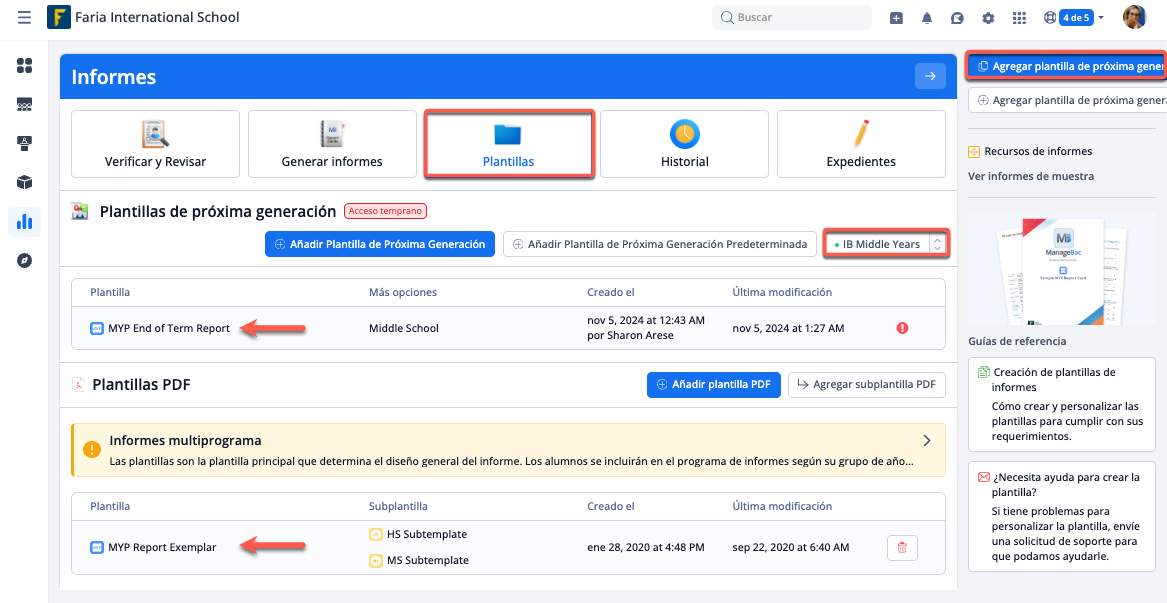Open the Generar informes tab
Screen dimensions: 1167x603
coord(332,145)
